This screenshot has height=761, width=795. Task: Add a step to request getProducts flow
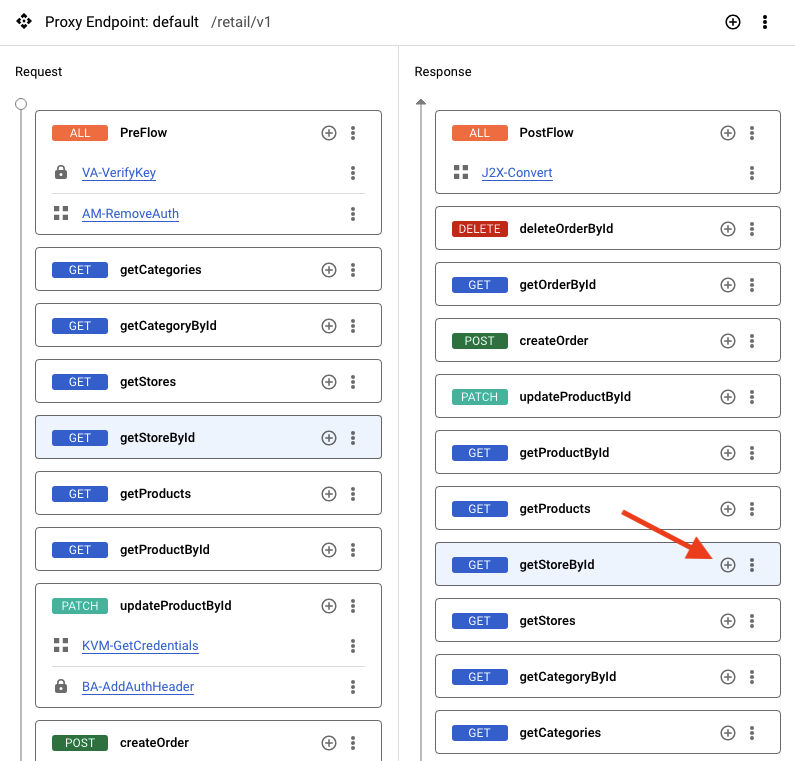point(329,494)
